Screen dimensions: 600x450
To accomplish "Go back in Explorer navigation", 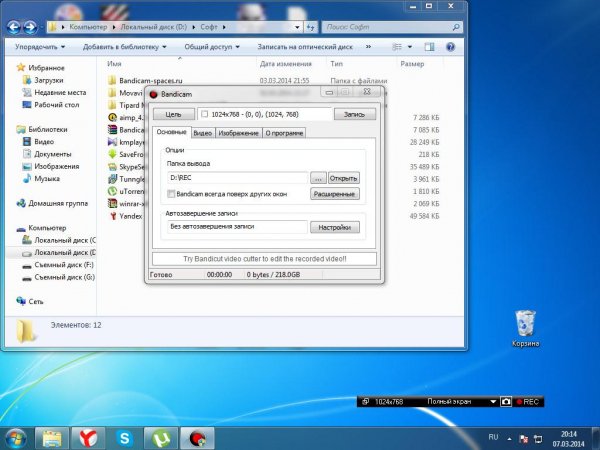I will (14, 27).
